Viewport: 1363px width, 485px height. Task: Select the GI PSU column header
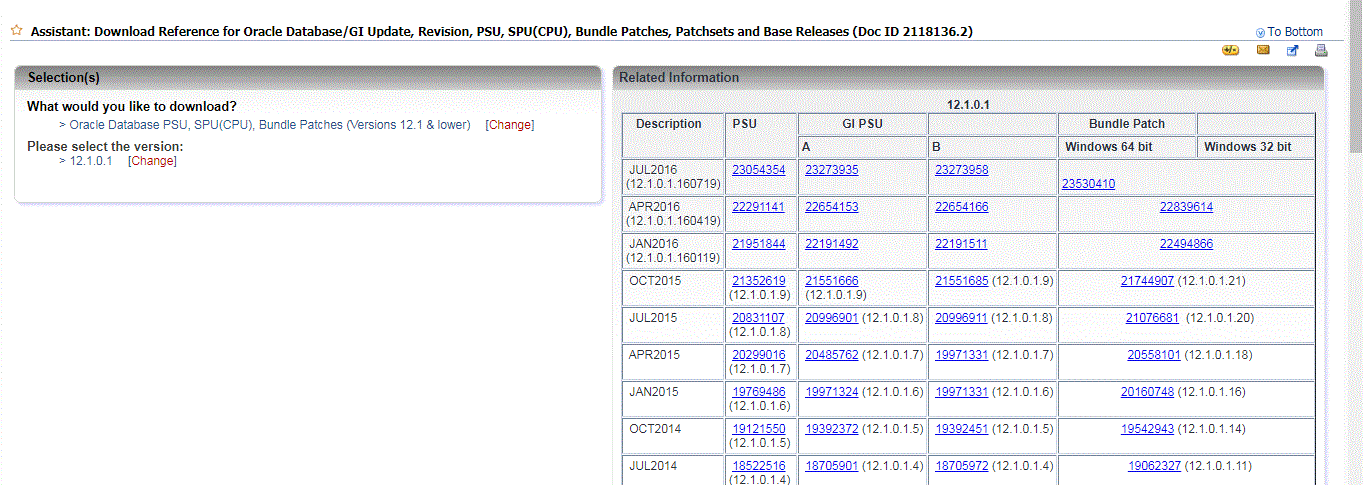(x=863, y=125)
